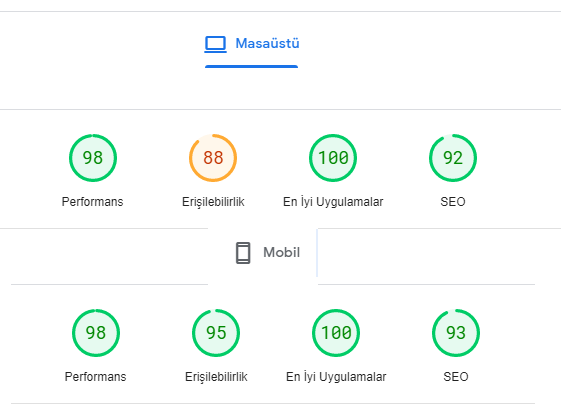Viewport: 561px width, 413px height.
Task: Click desktop Performans label text
Action: (92, 201)
